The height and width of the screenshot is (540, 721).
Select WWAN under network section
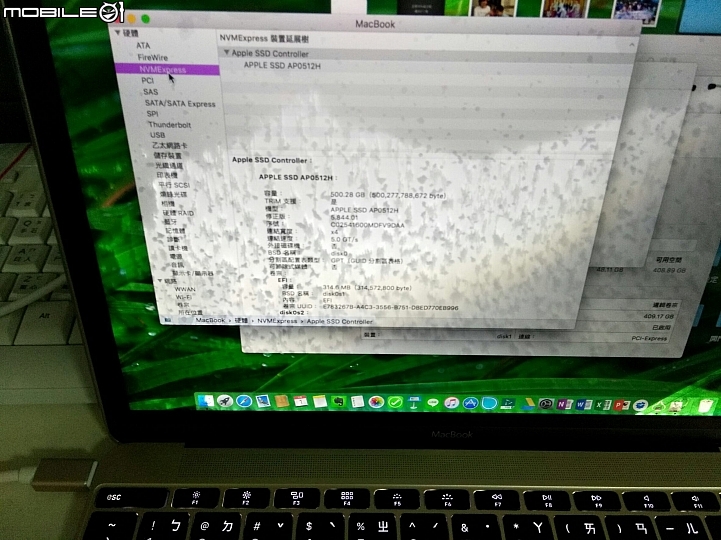coord(185,289)
